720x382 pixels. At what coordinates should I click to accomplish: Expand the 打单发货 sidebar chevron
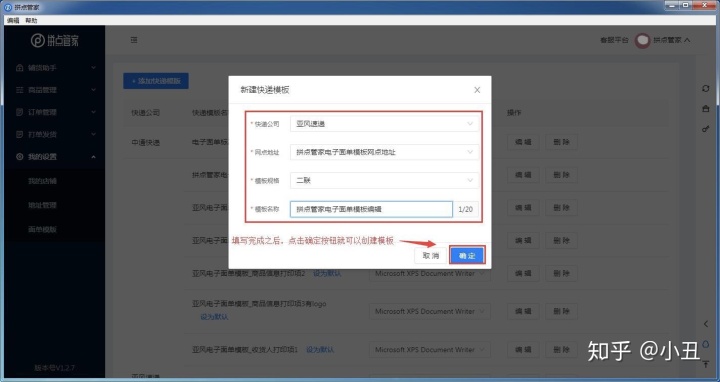pos(94,135)
